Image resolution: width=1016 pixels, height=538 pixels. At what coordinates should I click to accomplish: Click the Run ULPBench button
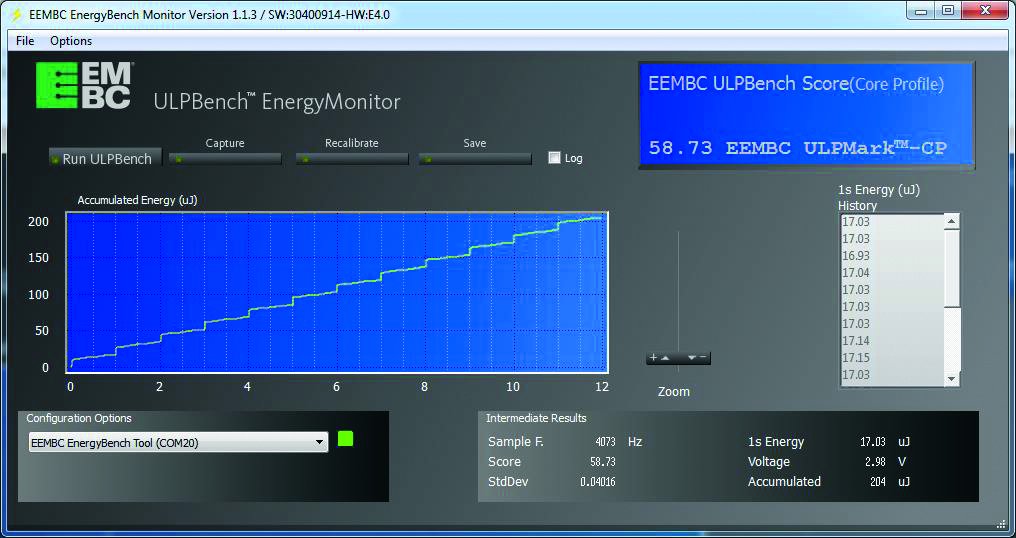click(x=106, y=159)
